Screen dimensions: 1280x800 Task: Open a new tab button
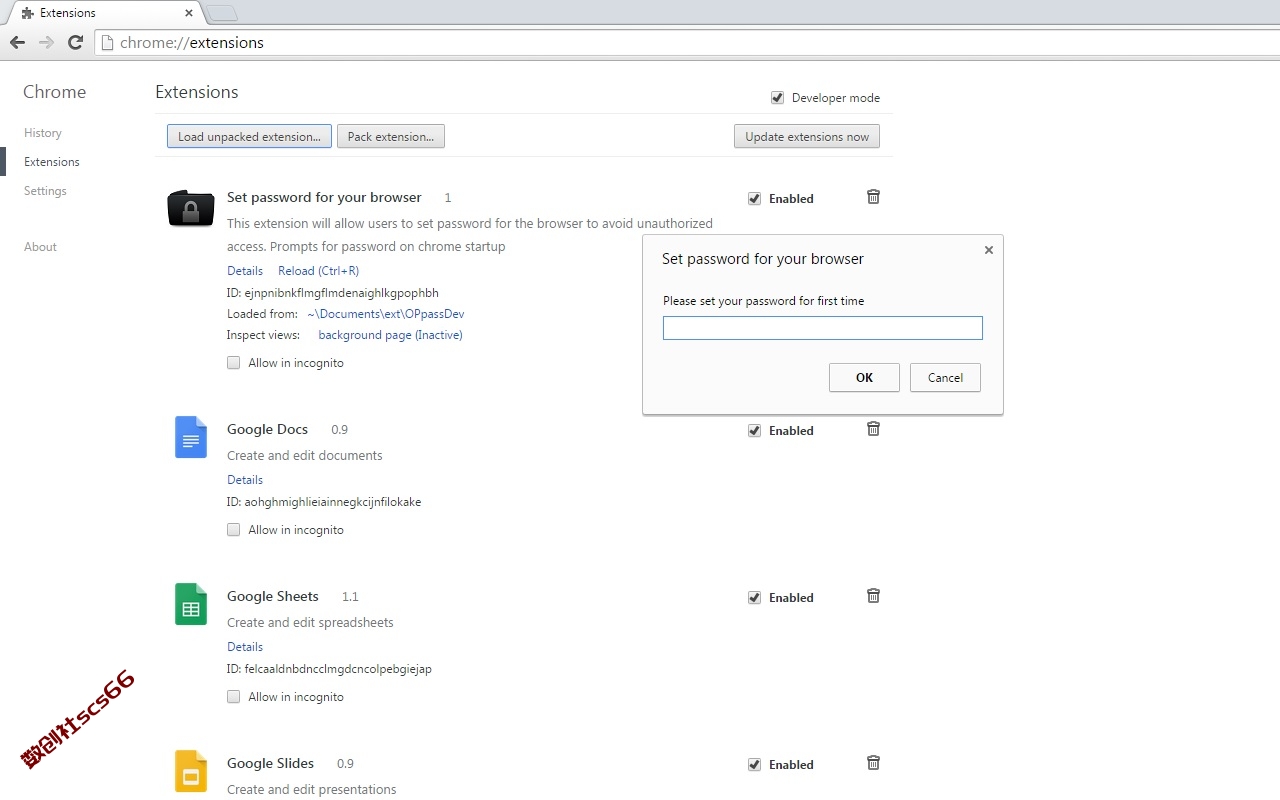222,13
